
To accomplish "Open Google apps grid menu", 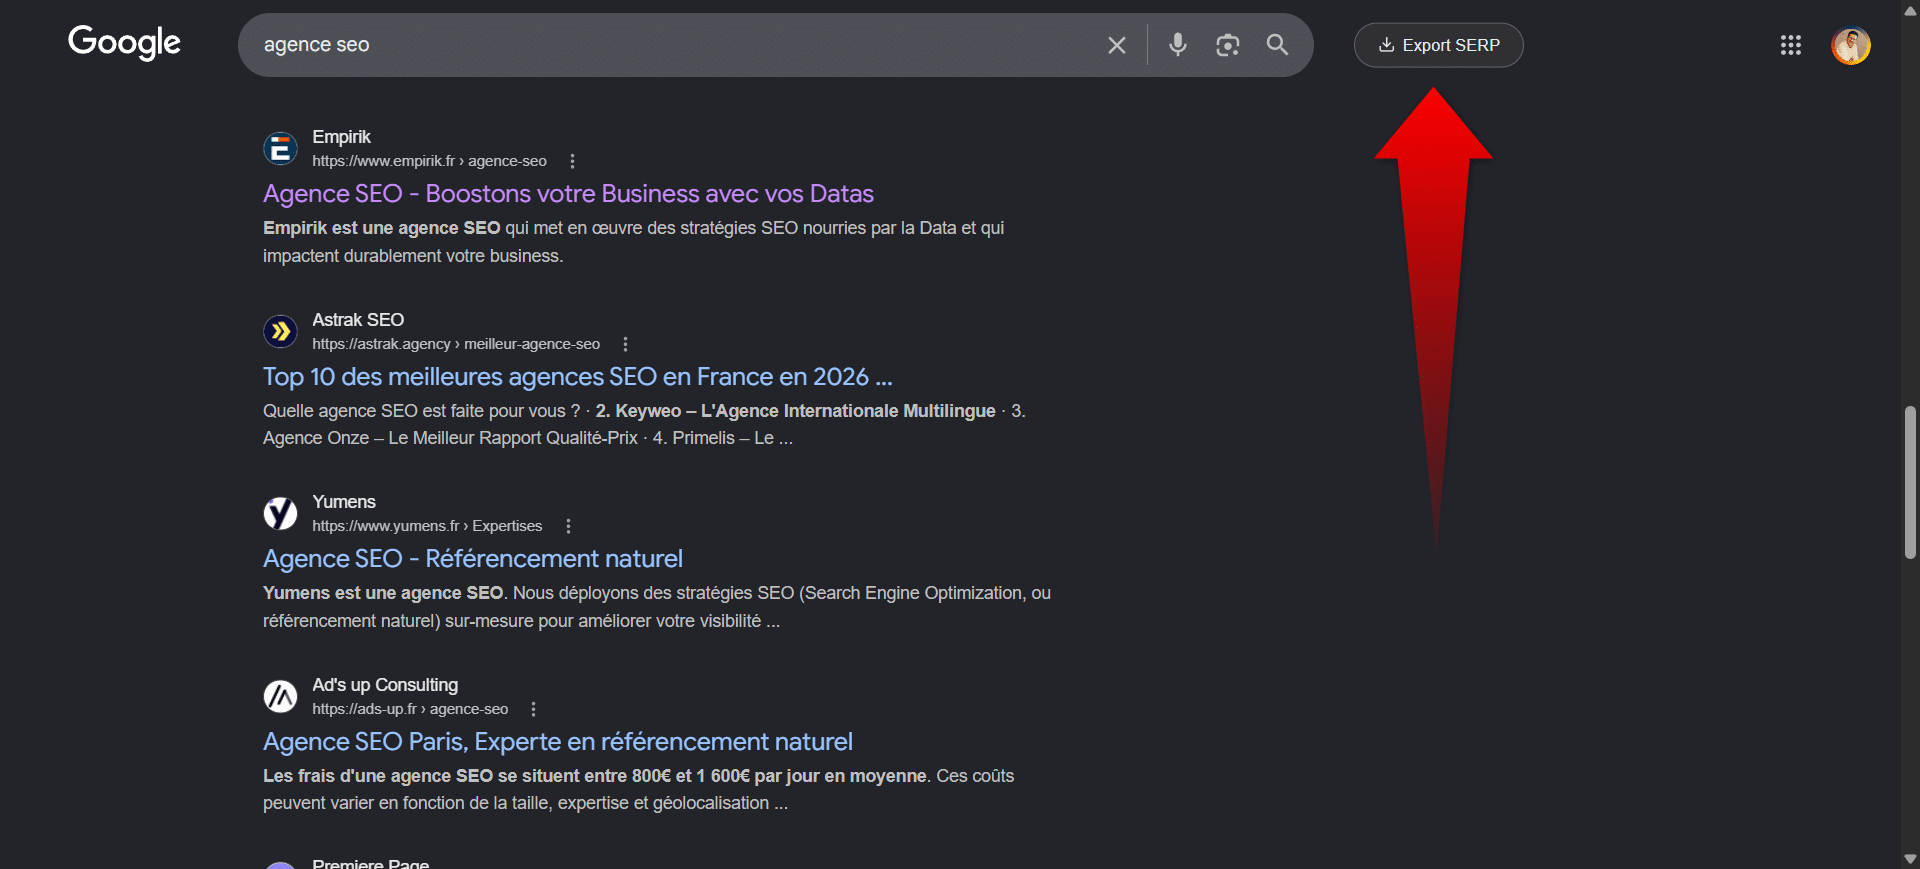I will [x=1790, y=45].
